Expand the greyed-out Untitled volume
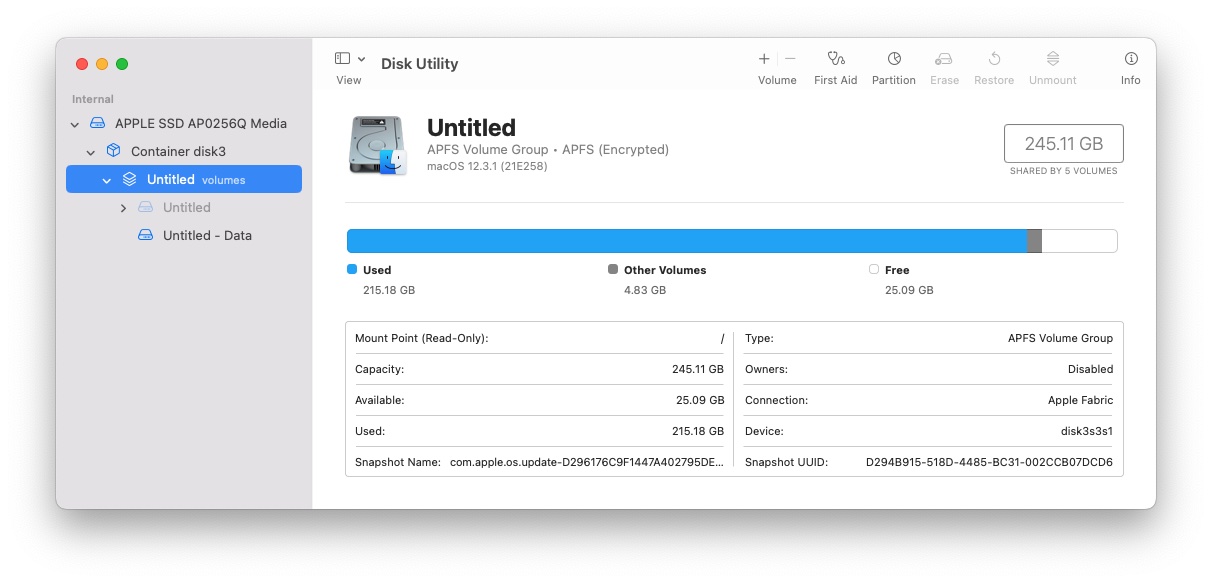This screenshot has width=1212, height=583. (123, 208)
